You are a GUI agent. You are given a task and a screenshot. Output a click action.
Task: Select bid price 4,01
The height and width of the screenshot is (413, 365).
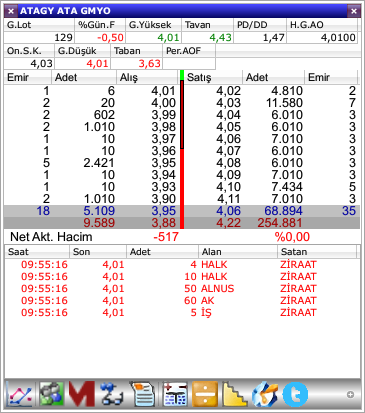click(163, 91)
